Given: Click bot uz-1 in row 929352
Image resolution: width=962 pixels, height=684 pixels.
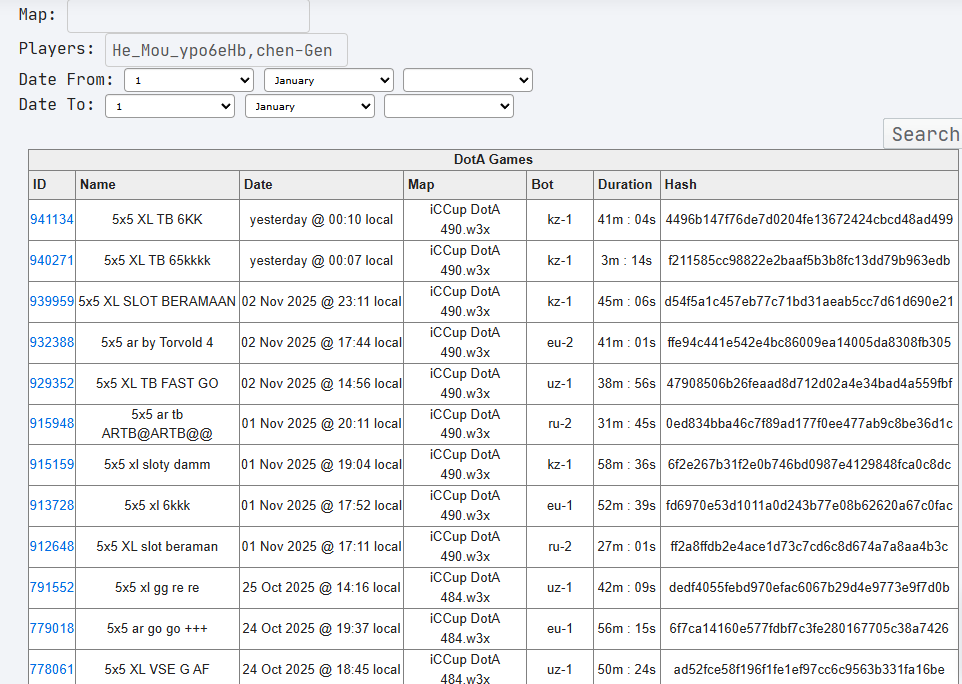Looking at the screenshot, I should tap(560, 383).
